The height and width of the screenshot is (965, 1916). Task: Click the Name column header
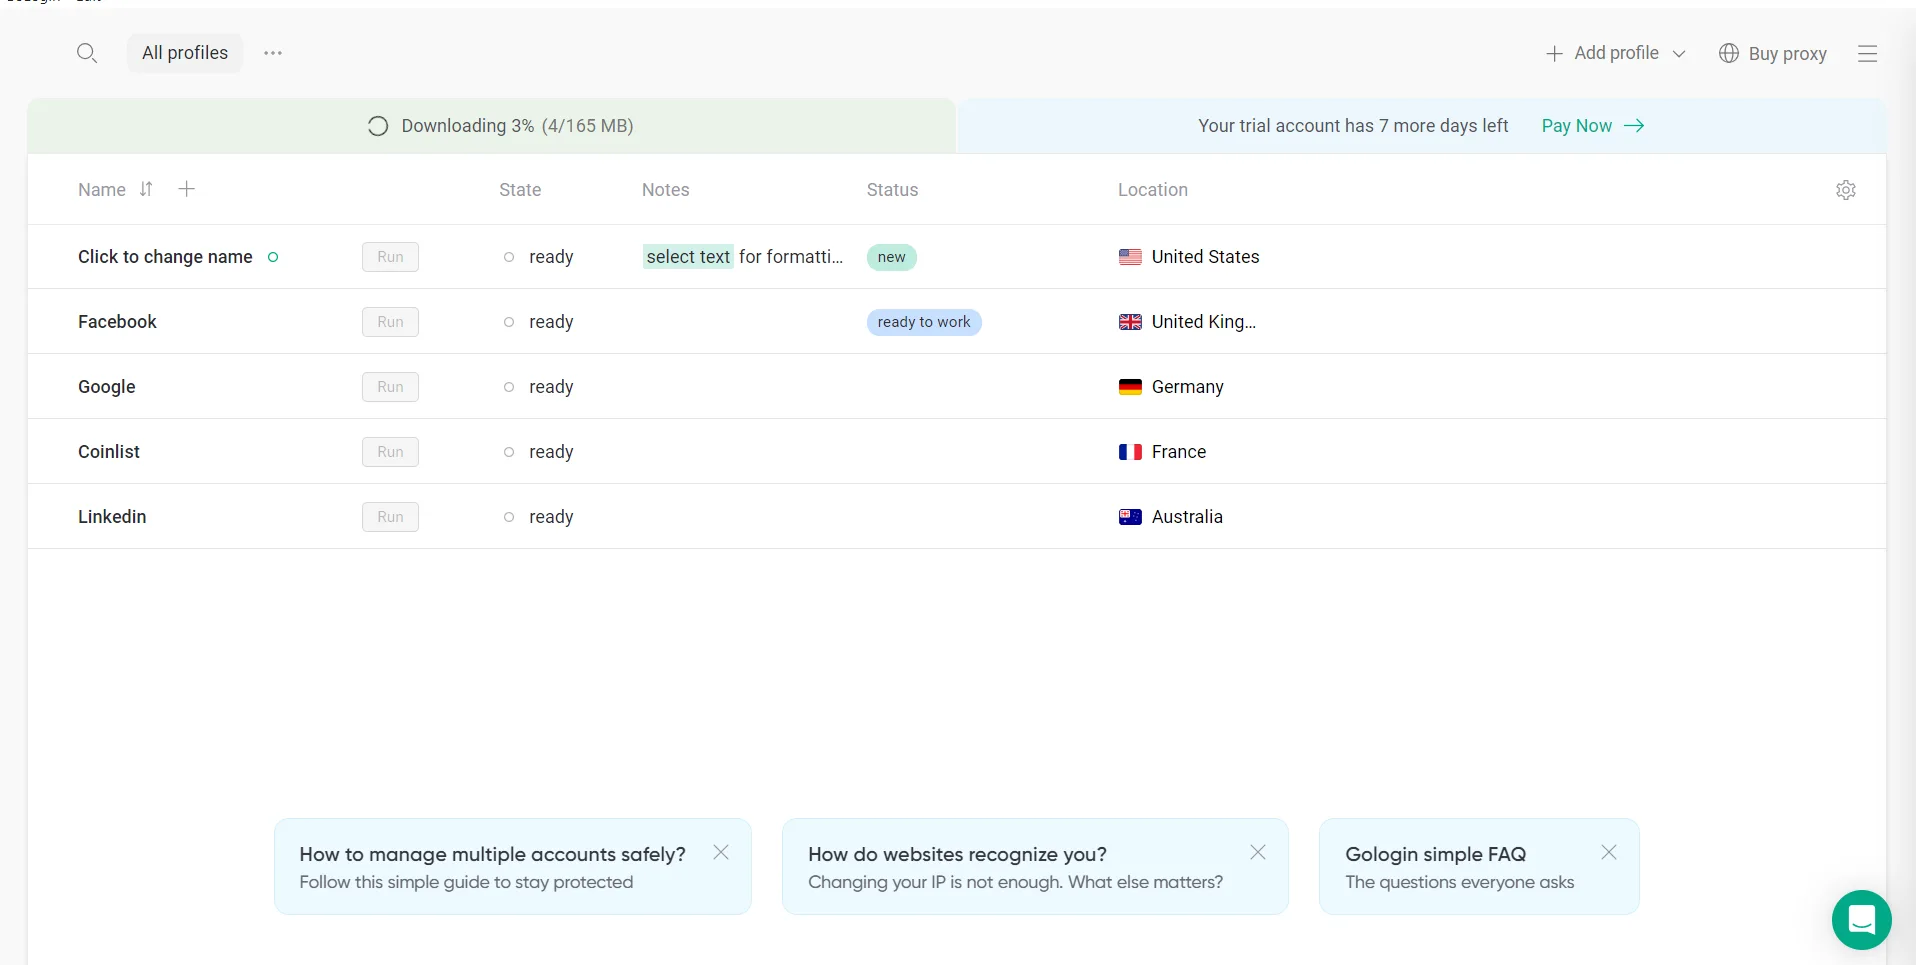pyautogui.click(x=102, y=190)
